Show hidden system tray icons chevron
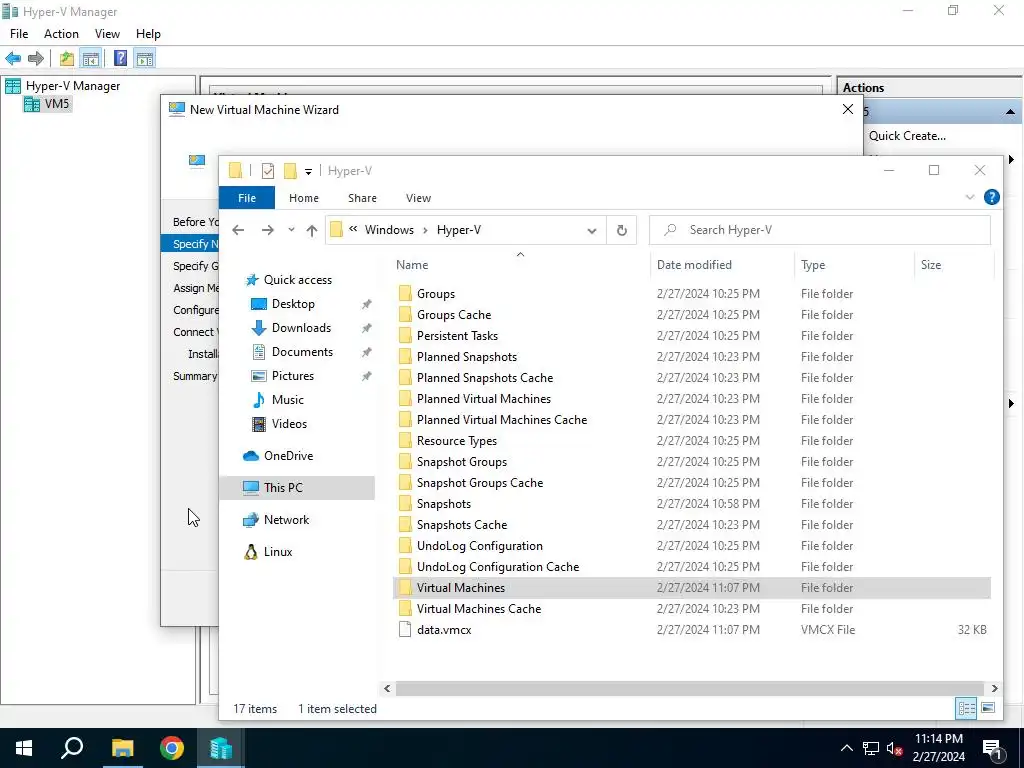The height and width of the screenshot is (768, 1024). click(846, 748)
